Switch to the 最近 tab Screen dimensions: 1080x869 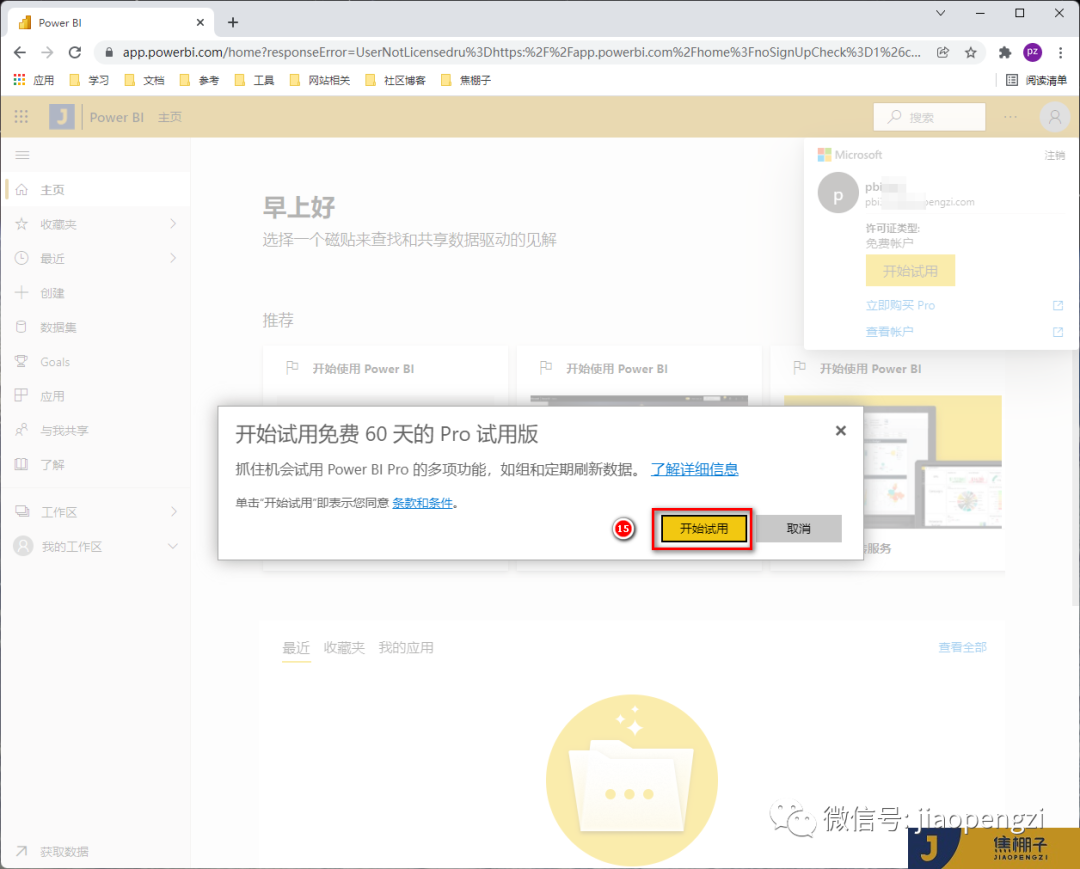[296, 648]
